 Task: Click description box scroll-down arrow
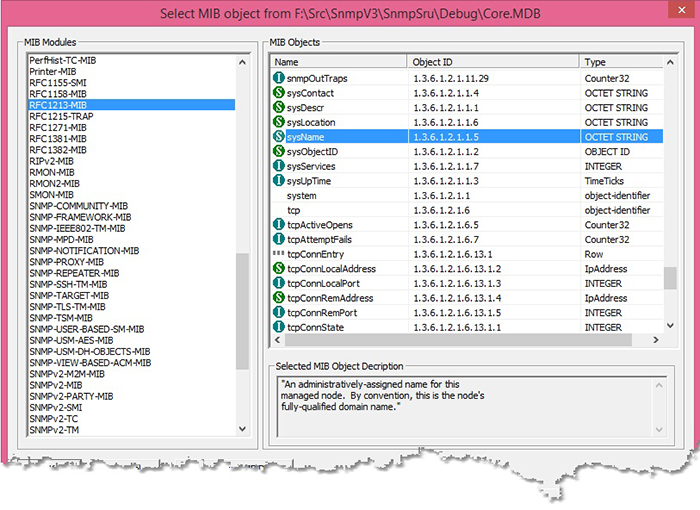coord(659,430)
